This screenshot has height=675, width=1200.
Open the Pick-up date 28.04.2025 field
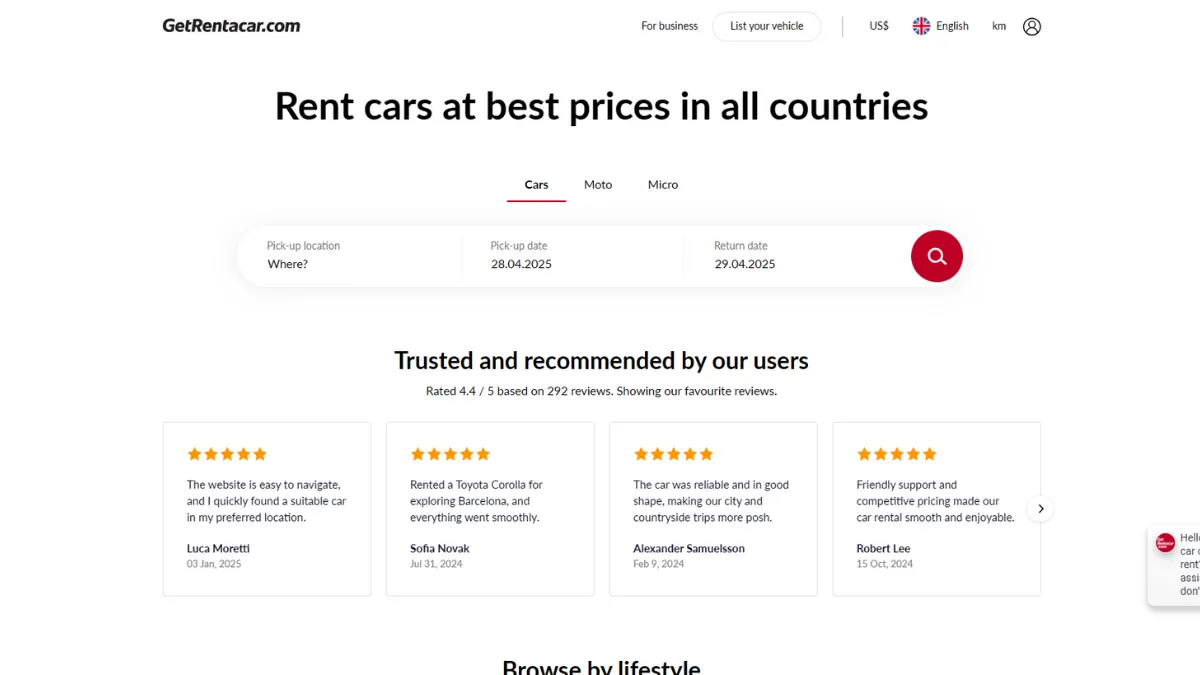coord(573,256)
